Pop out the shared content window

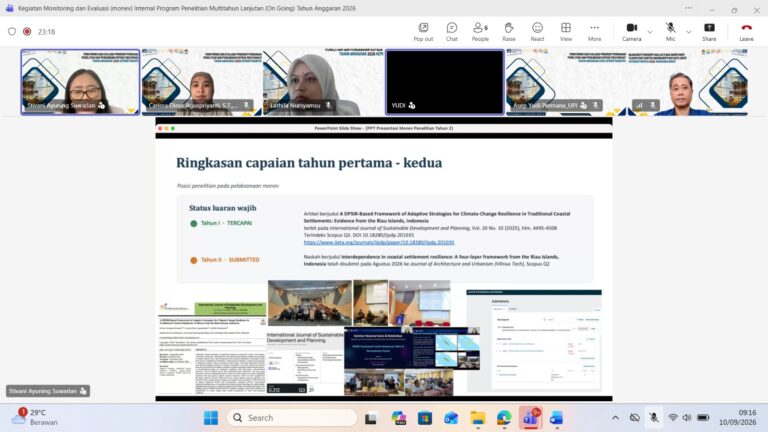pyautogui.click(x=423, y=32)
